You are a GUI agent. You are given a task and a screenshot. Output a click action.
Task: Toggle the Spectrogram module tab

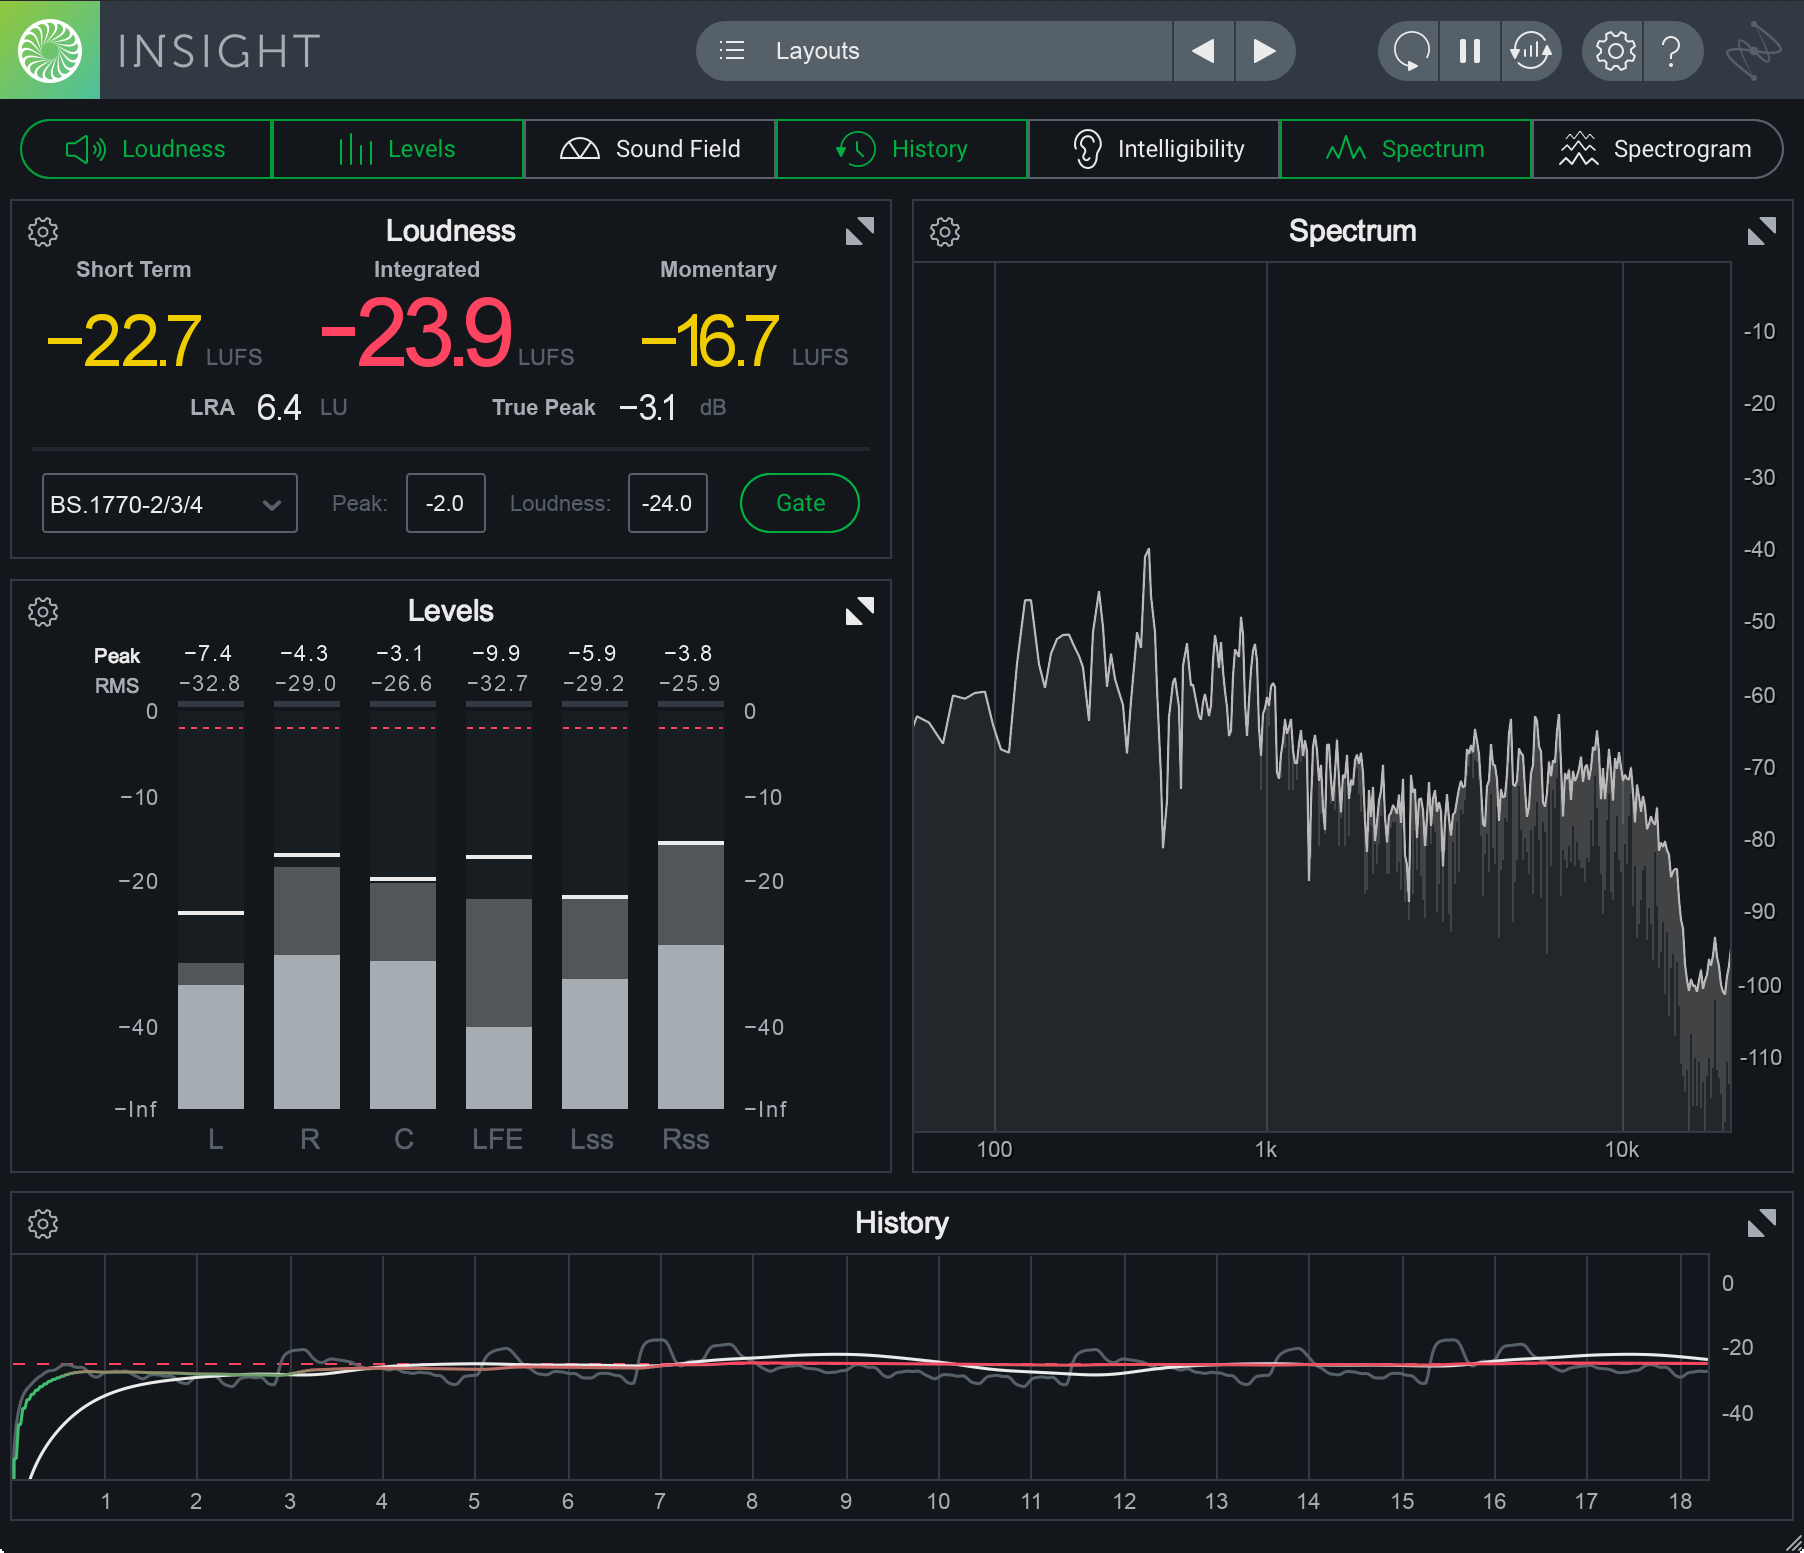click(x=1657, y=149)
